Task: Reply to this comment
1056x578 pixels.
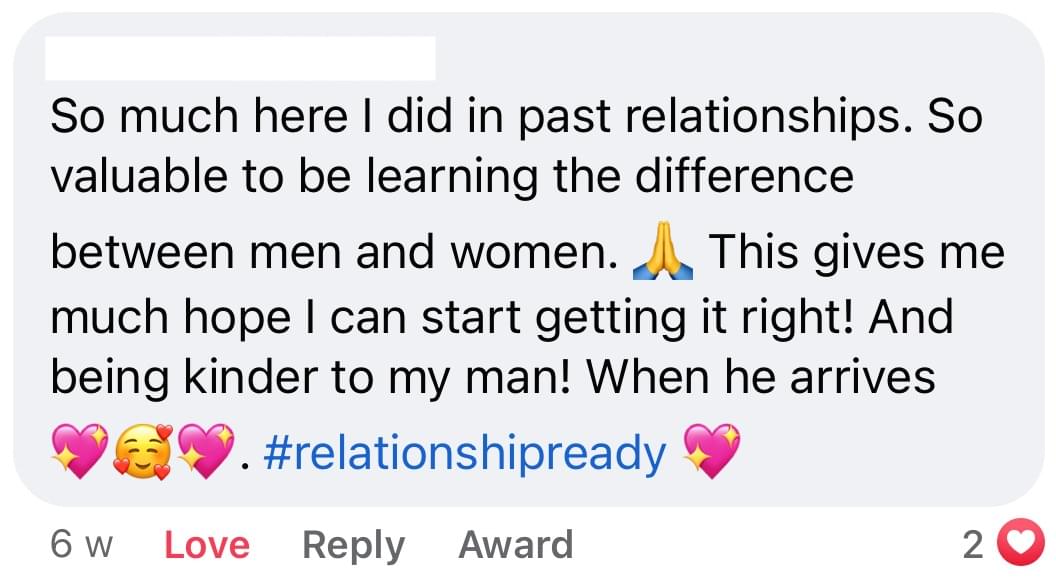Action: point(353,545)
